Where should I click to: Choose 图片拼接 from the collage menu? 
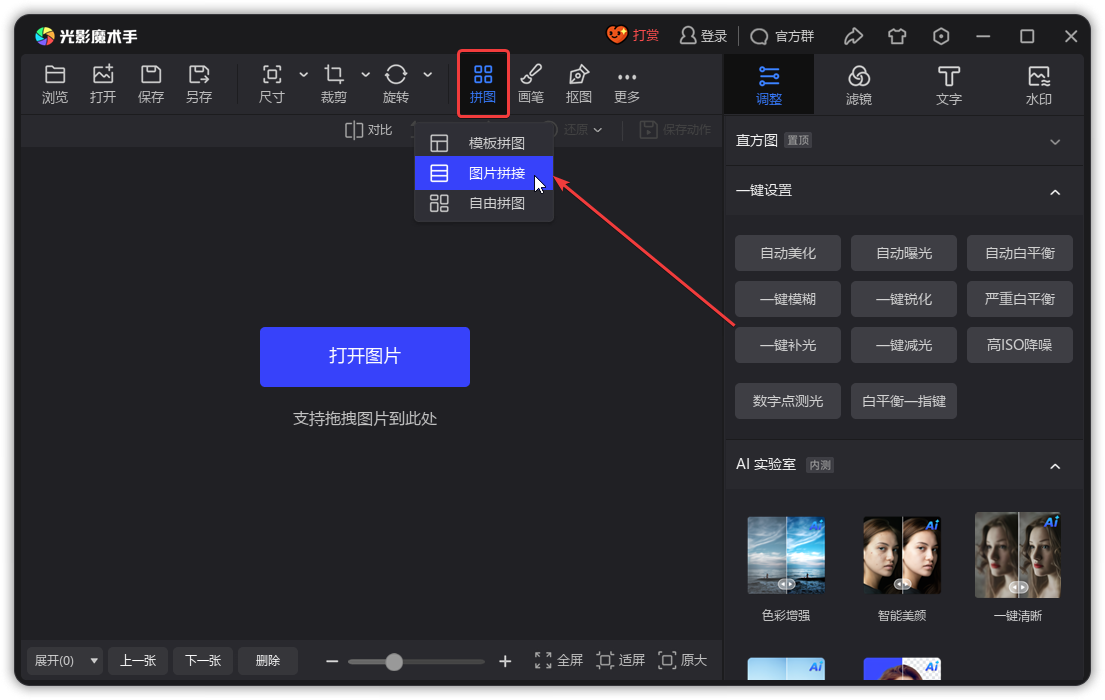[x=484, y=172]
